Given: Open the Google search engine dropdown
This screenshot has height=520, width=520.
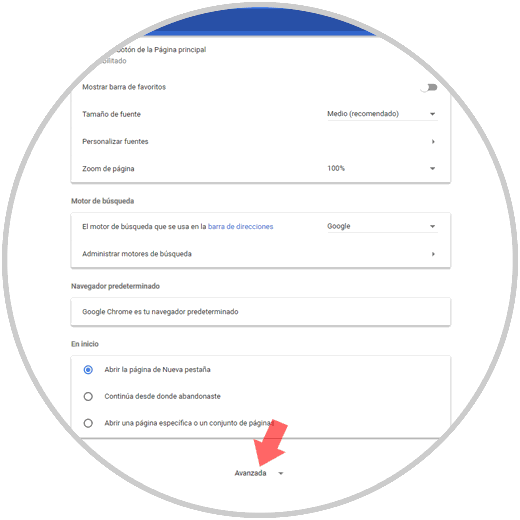Looking at the screenshot, I should (382, 226).
